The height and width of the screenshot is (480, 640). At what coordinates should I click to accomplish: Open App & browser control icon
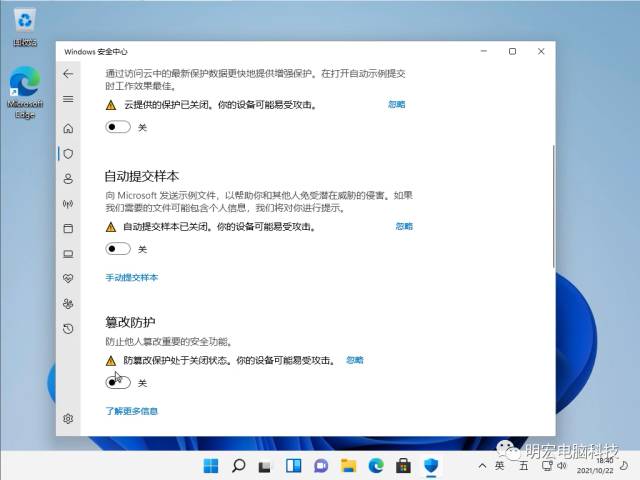[68, 229]
